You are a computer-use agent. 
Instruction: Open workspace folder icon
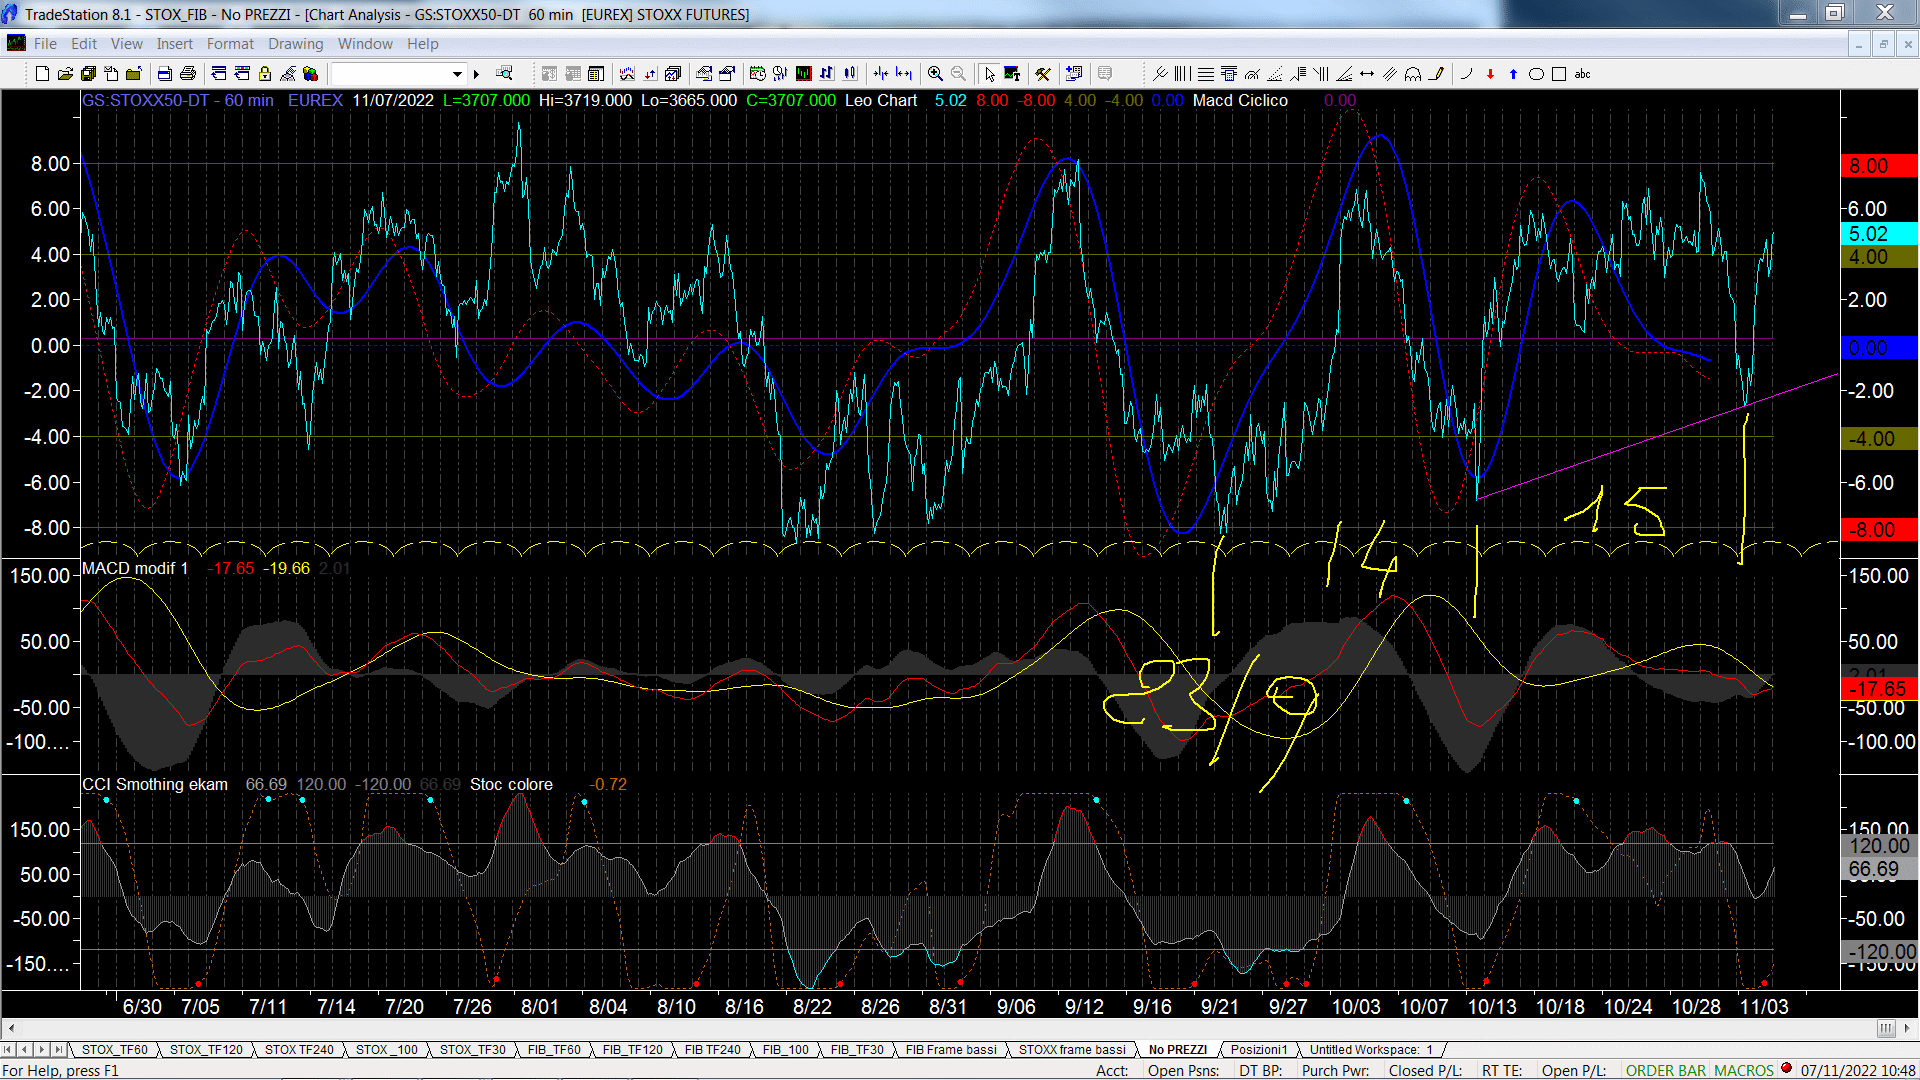coord(65,74)
